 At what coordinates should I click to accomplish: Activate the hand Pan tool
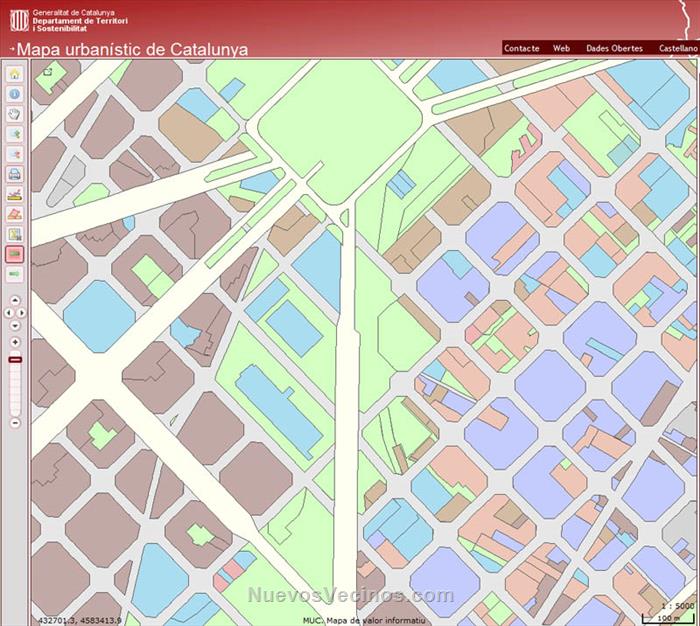point(15,114)
